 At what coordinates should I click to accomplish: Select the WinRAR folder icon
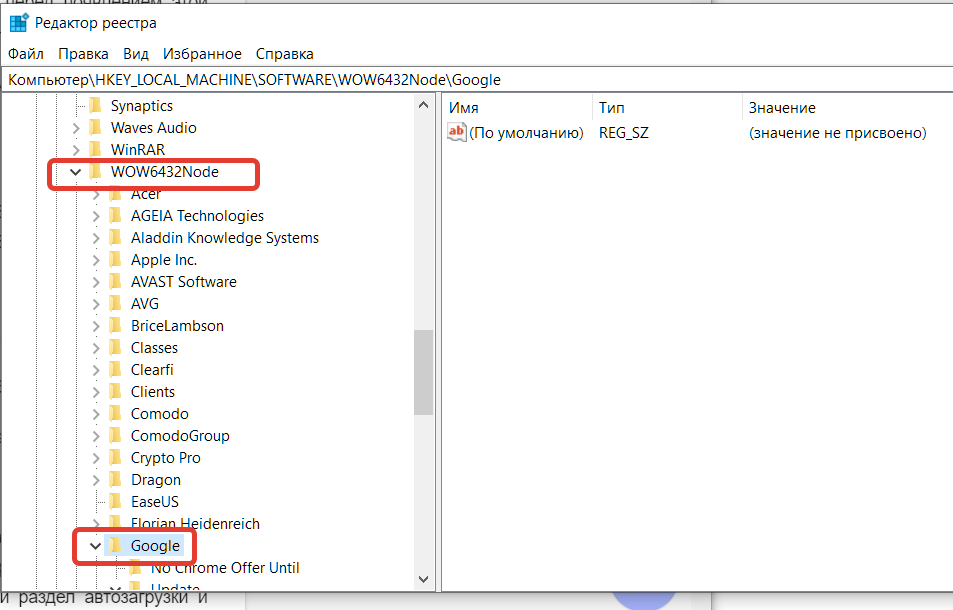pos(95,149)
